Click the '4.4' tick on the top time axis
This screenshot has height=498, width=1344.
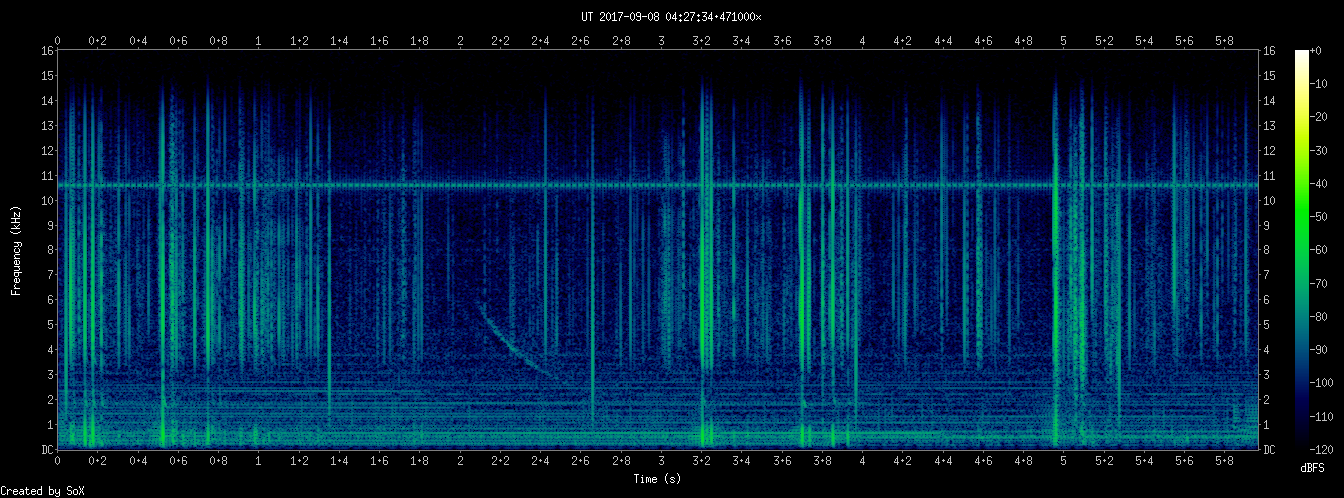click(942, 41)
